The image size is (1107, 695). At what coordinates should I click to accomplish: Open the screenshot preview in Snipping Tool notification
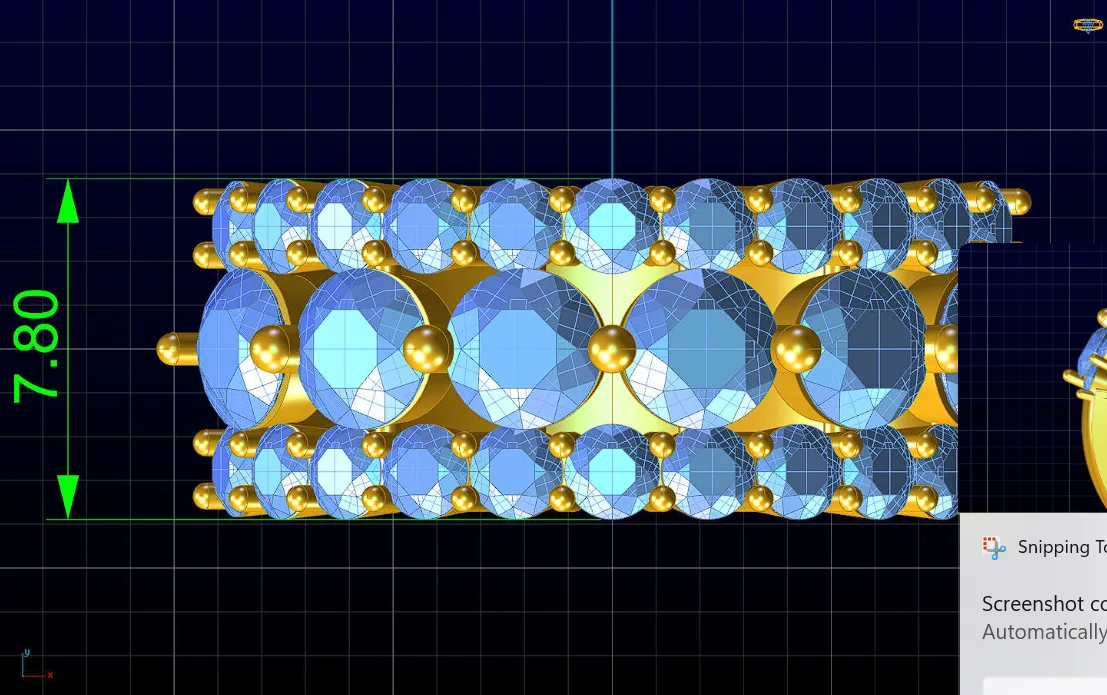tap(1032, 378)
